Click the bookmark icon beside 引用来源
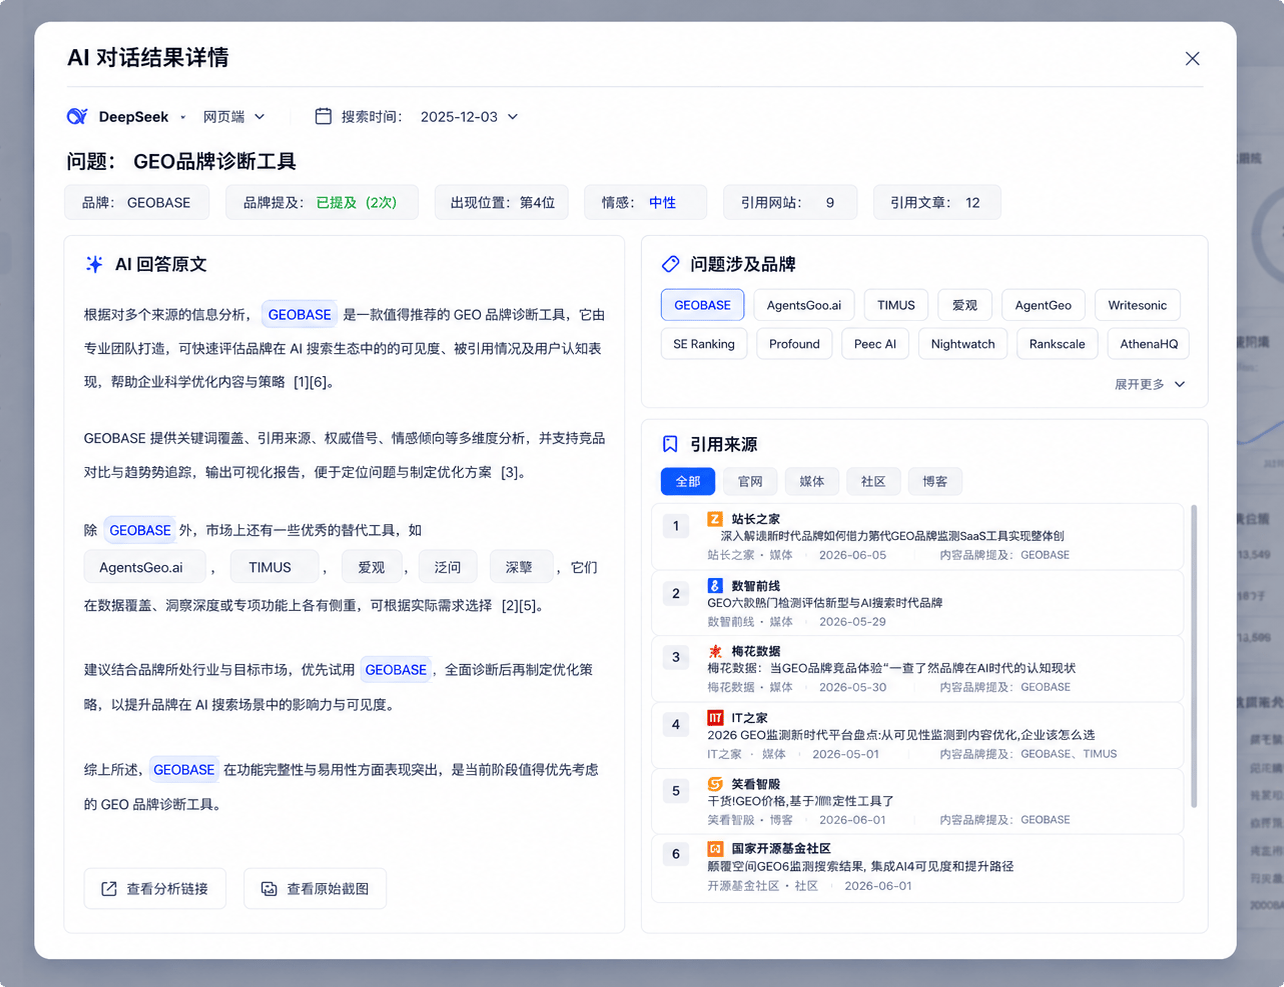 point(670,444)
